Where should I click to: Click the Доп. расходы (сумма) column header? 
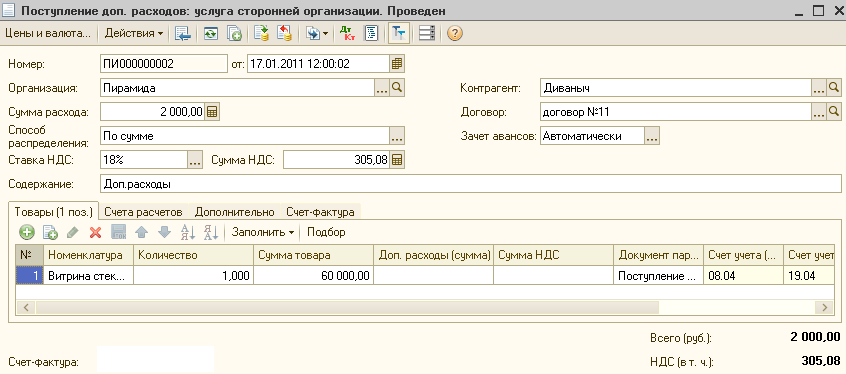433,256
